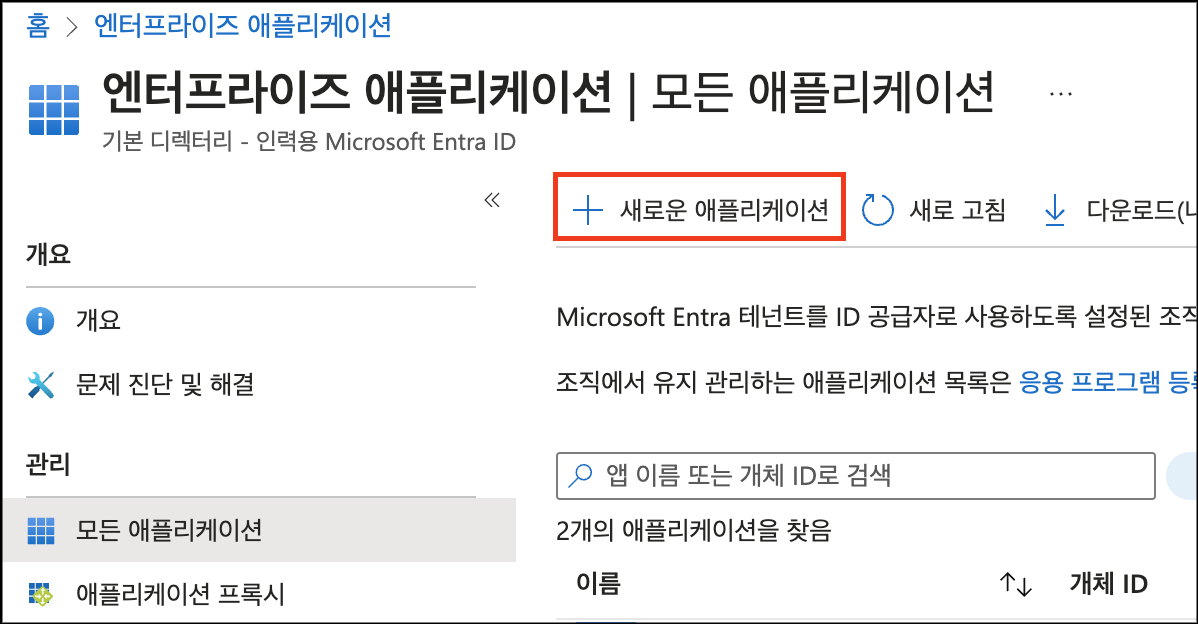Open 애플리케이션 프록시 in the sidebar
Image resolution: width=1198 pixels, height=624 pixels.
coord(180,594)
